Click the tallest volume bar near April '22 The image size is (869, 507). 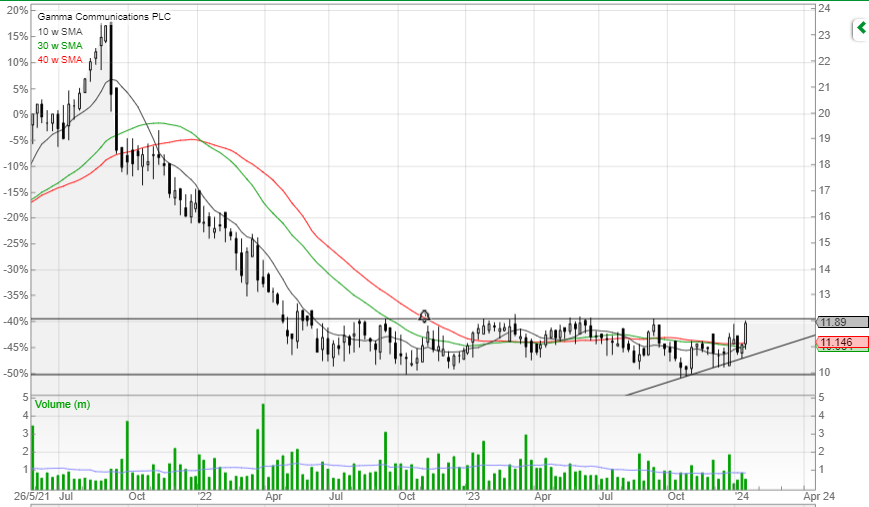tap(263, 446)
